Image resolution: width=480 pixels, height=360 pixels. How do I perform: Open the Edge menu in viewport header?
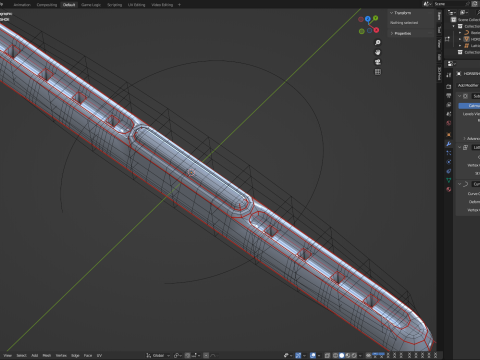pos(75,355)
